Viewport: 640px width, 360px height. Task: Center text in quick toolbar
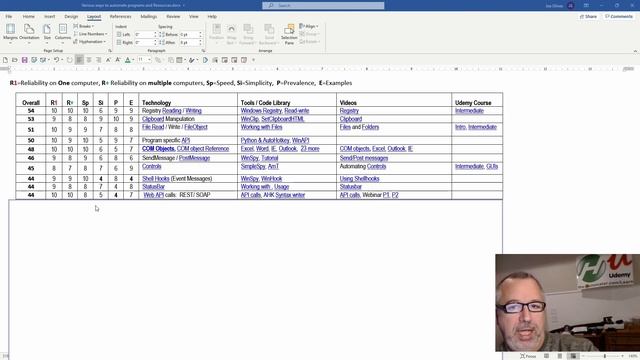tap(89, 60)
